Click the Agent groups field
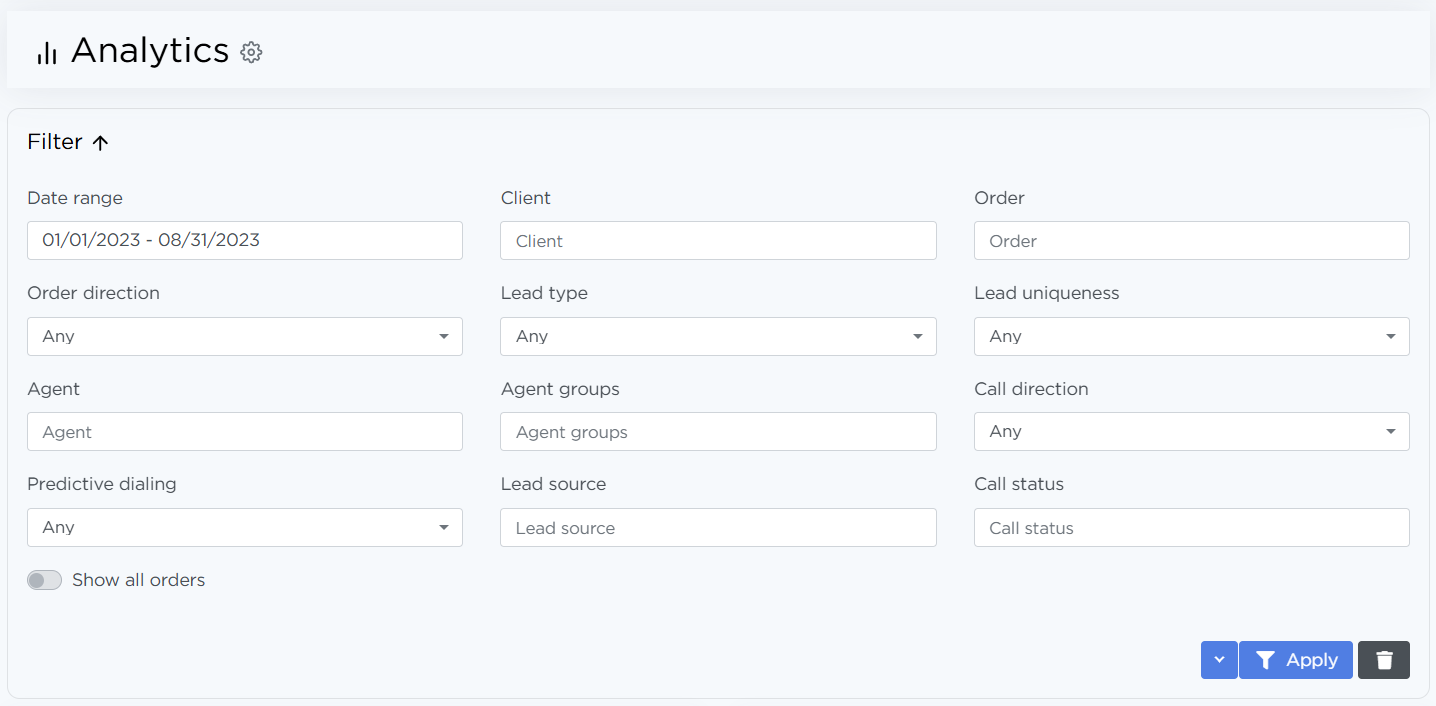This screenshot has width=1436, height=706. click(x=718, y=432)
